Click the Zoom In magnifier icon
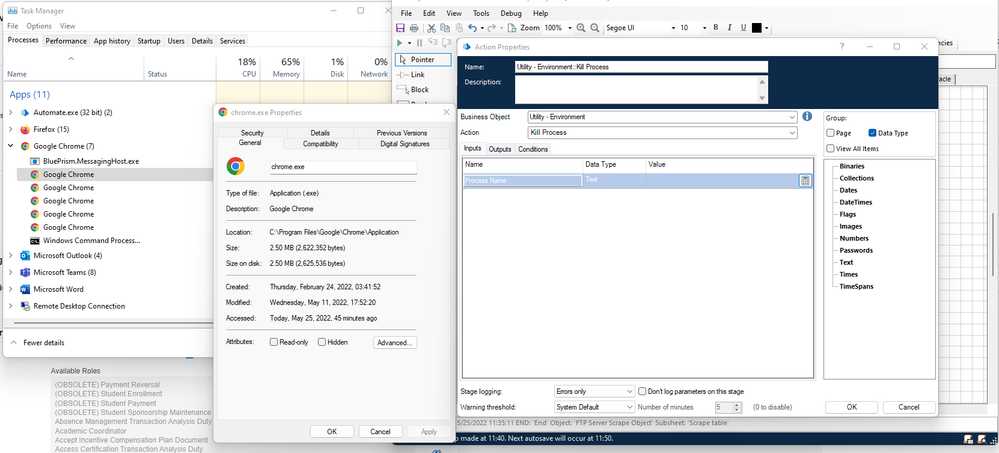Image resolution: width=999 pixels, height=453 pixels. pyautogui.click(x=580, y=28)
